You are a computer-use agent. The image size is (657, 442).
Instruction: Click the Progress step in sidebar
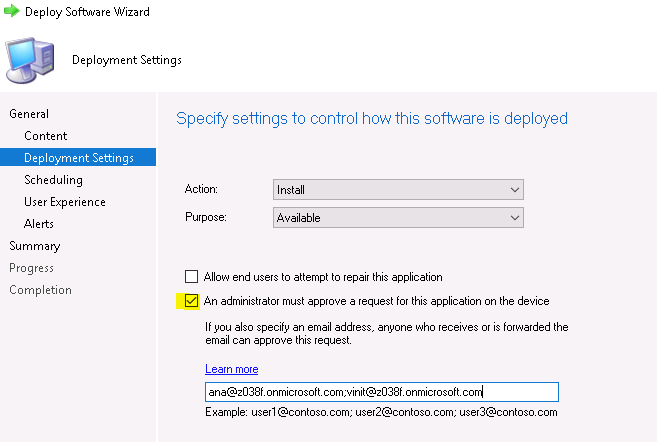(33, 268)
